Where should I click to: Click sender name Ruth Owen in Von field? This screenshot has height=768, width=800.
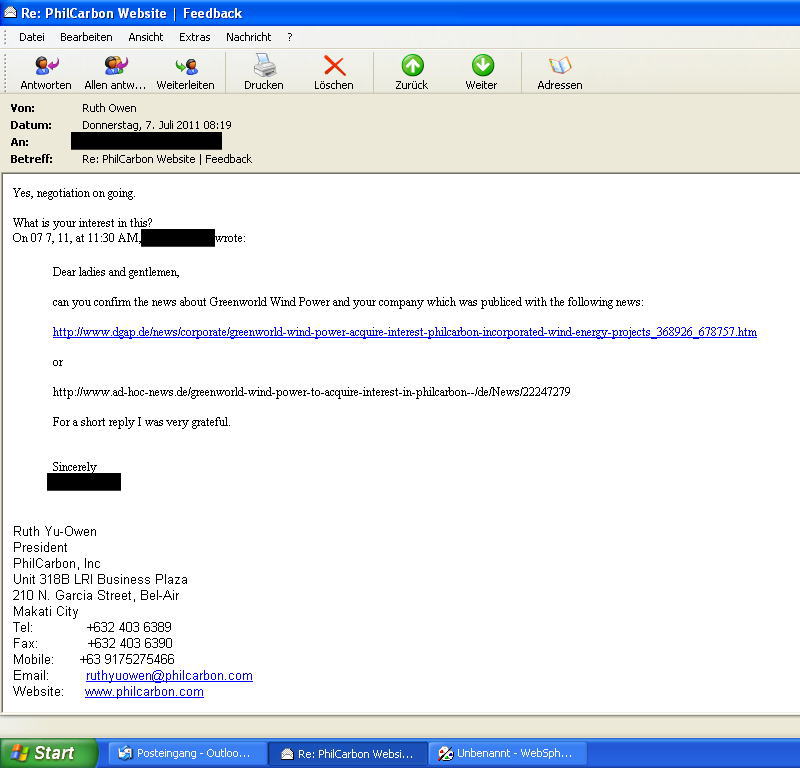[x=109, y=108]
